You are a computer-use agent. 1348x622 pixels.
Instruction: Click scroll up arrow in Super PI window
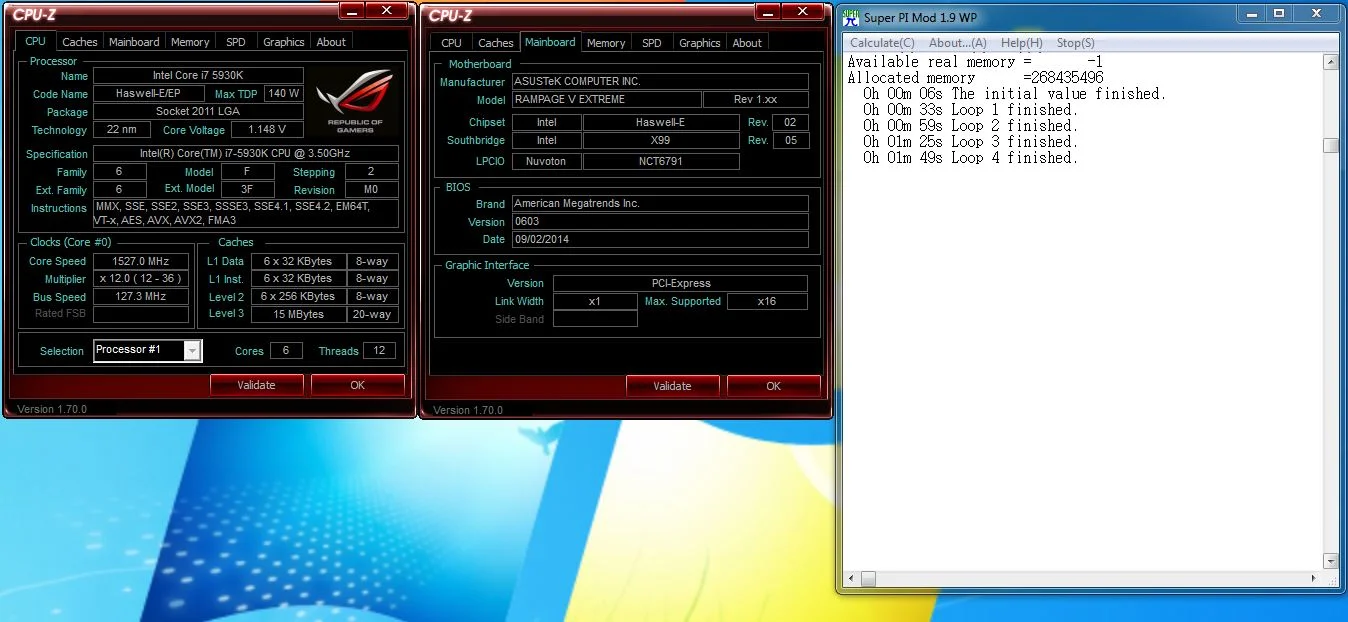click(1330, 62)
